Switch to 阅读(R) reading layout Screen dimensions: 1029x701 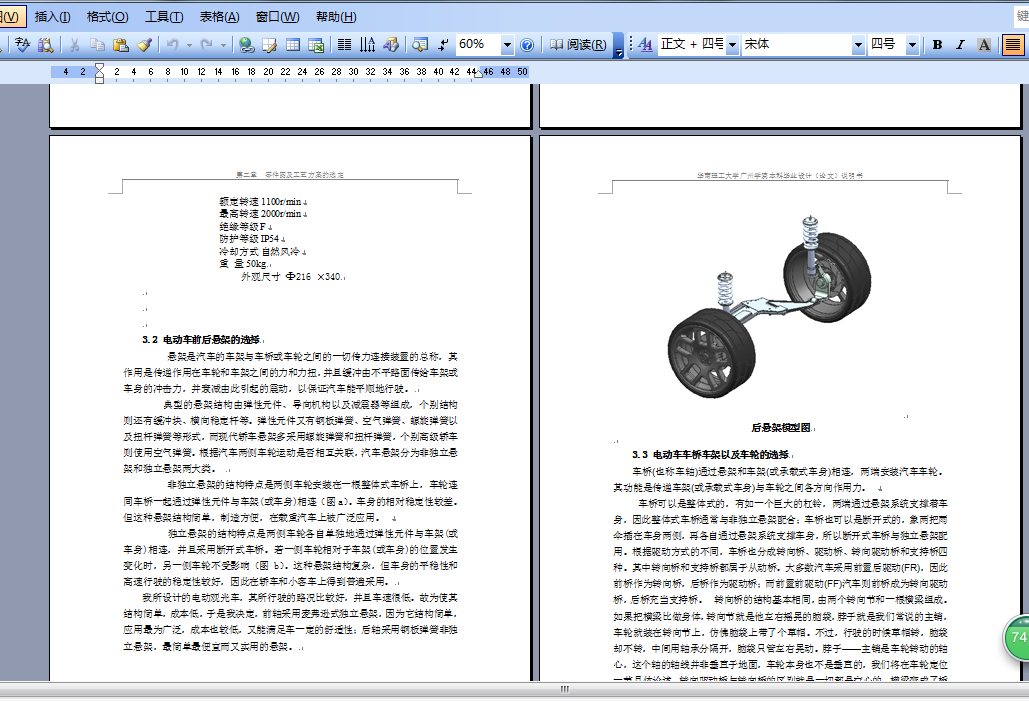(578, 45)
